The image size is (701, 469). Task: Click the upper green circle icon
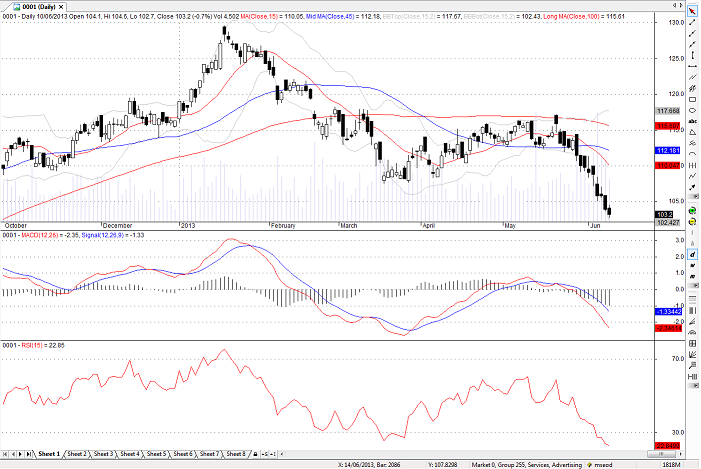pos(692,209)
